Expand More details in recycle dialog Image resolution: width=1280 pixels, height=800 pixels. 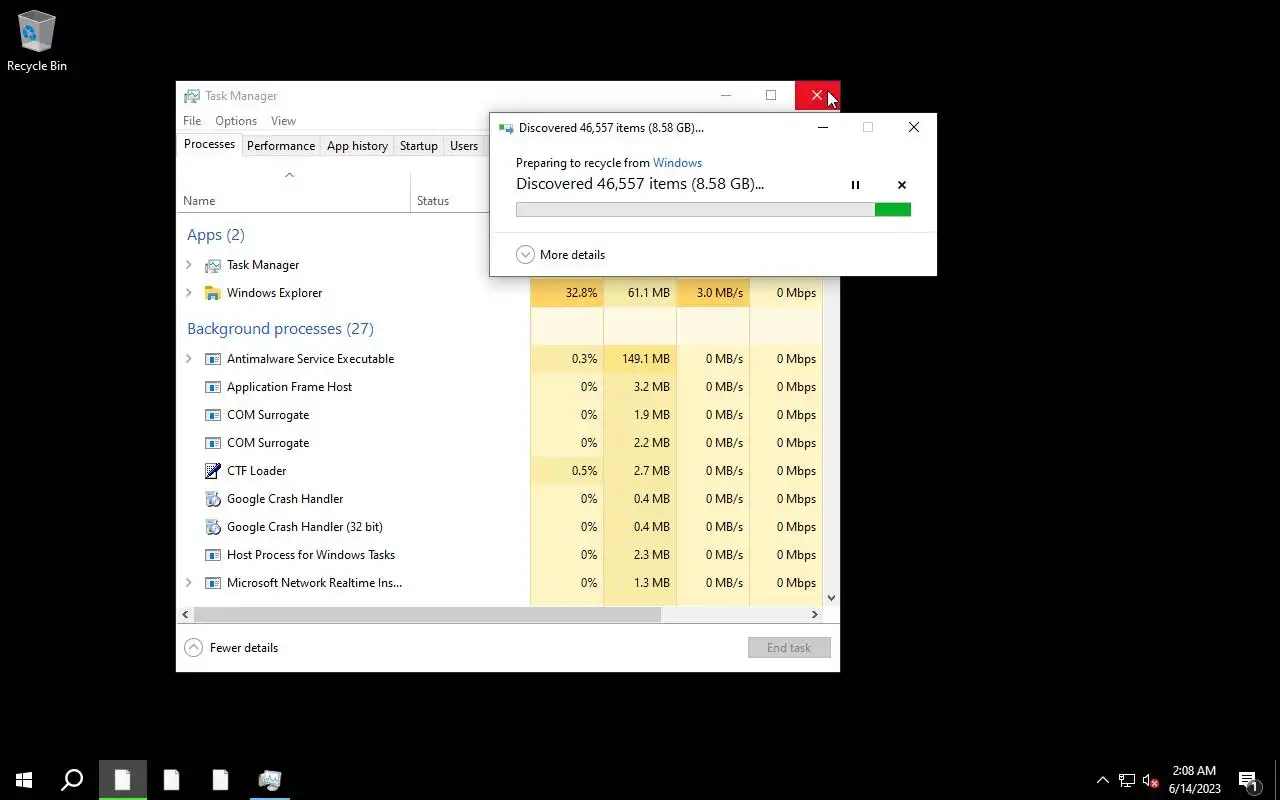[560, 255]
